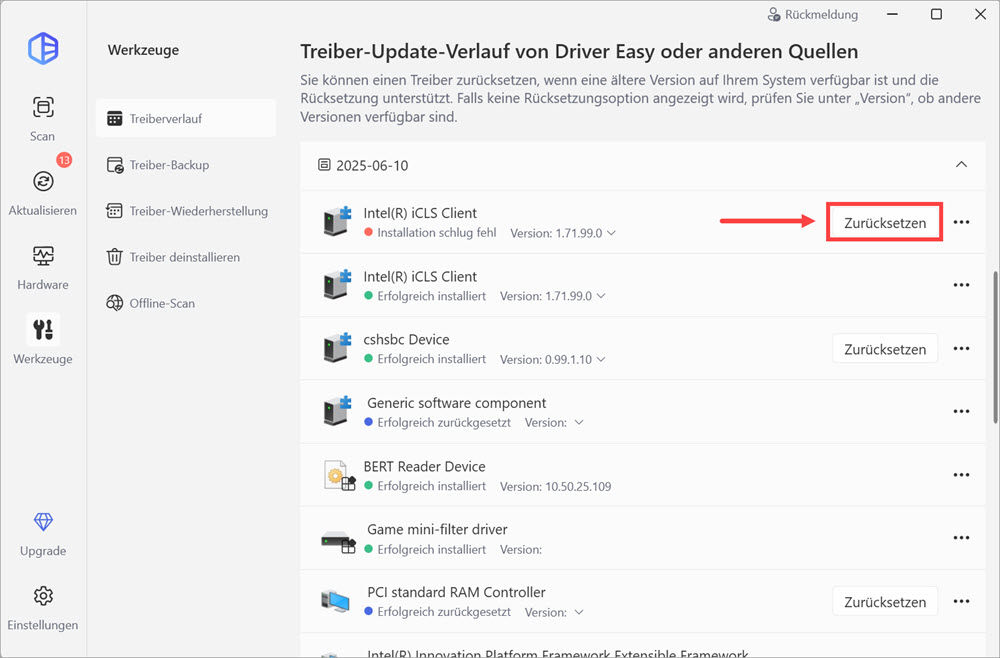Image resolution: width=1000 pixels, height=658 pixels.
Task: Open more options for PCI standard RAM Controller
Action: (961, 601)
